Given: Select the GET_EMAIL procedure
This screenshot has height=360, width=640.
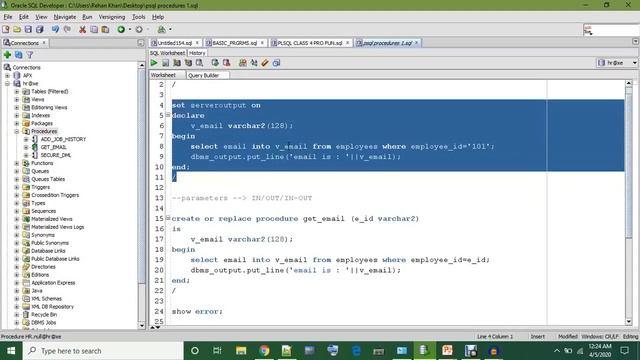Looking at the screenshot, I should [53, 147].
